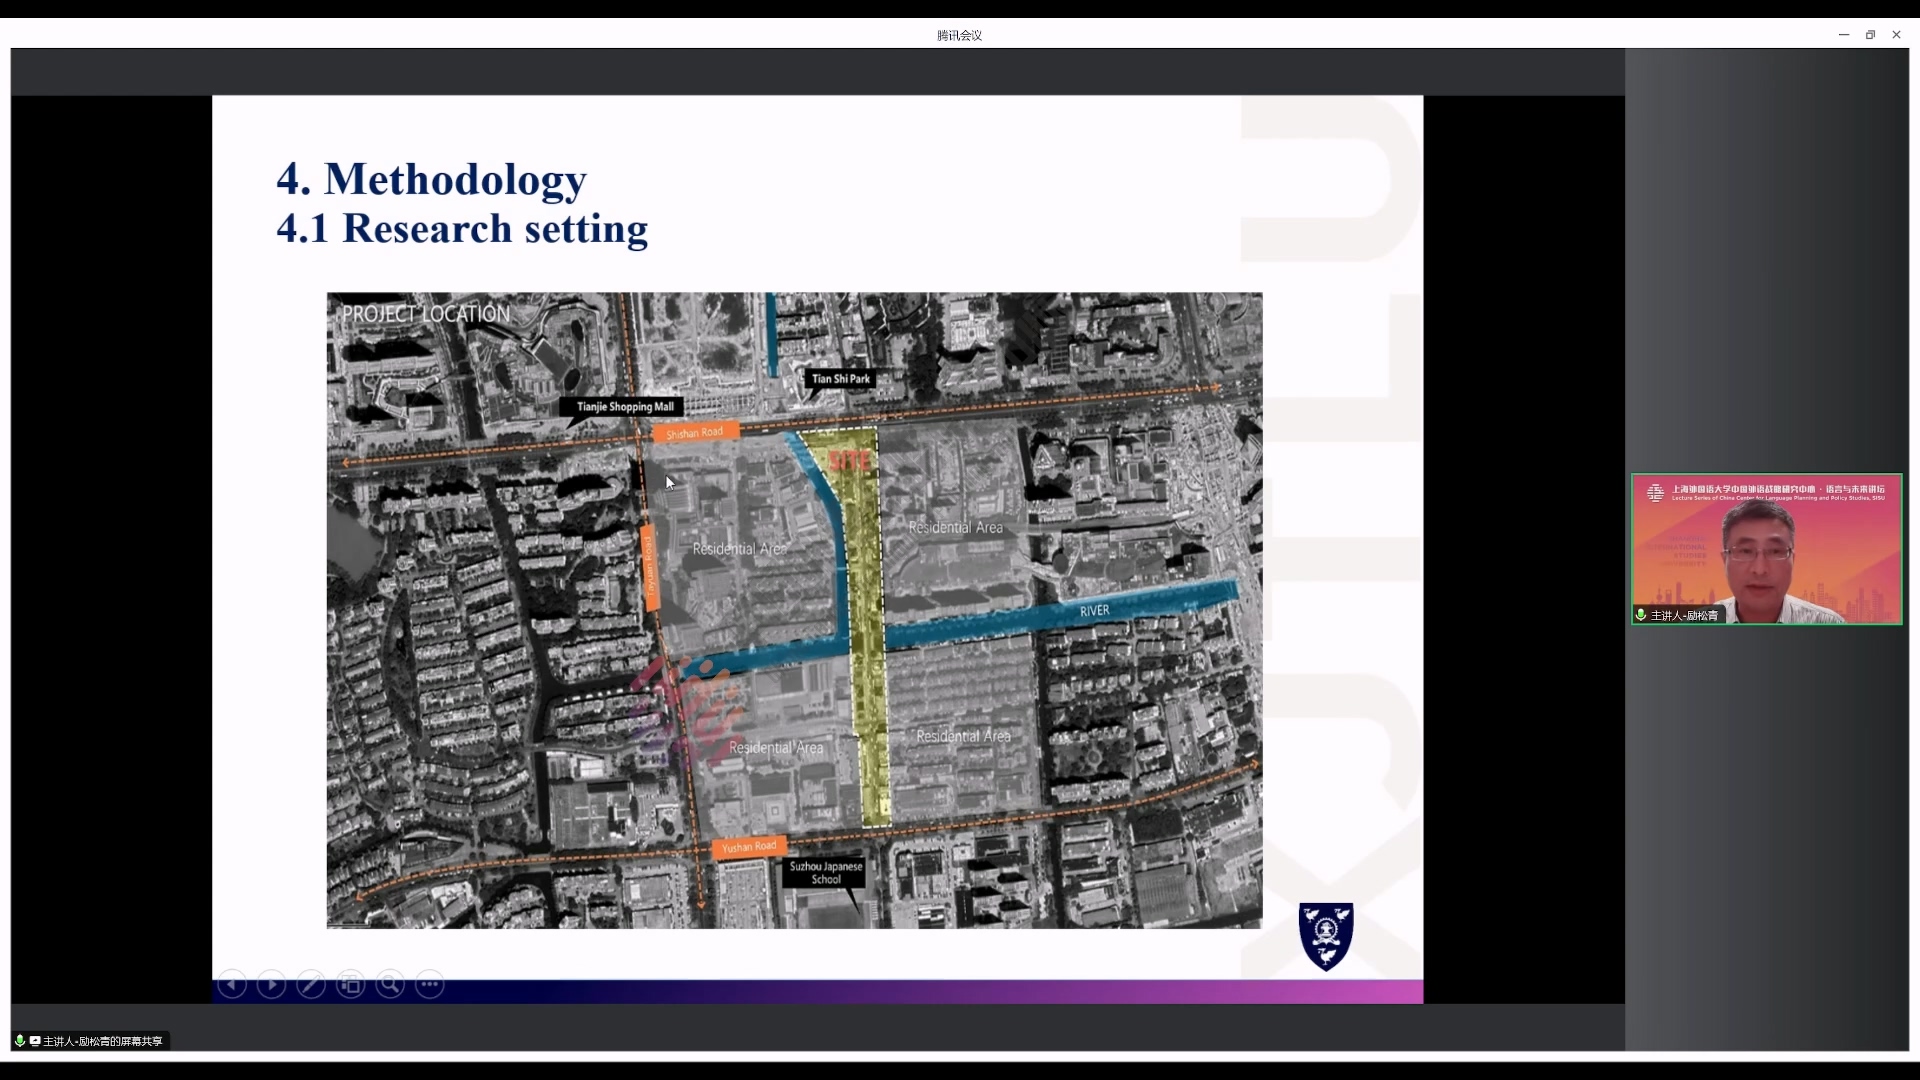Click the meeting window title text
Image resolution: width=1920 pixels, height=1080 pixels.
(959, 35)
